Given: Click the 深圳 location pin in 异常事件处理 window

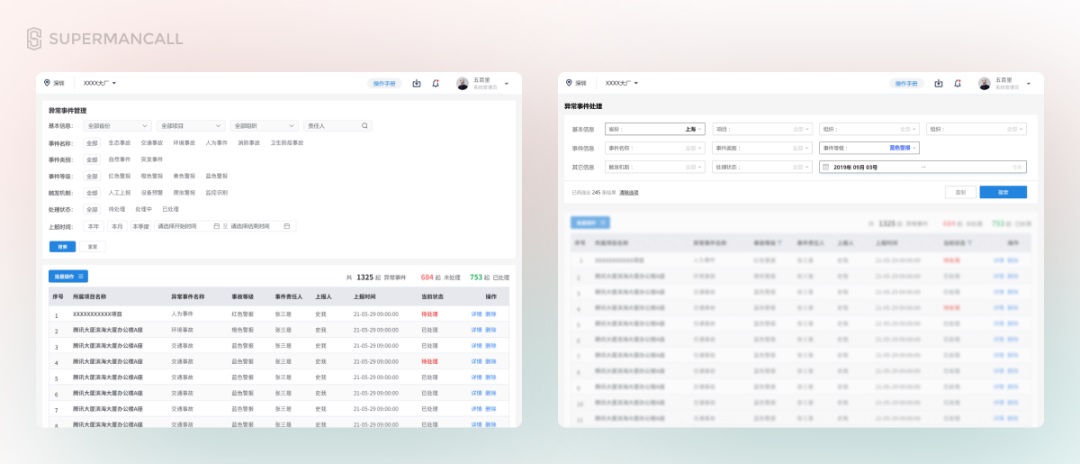Looking at the screenshot, I should click(x=569, y=83).
